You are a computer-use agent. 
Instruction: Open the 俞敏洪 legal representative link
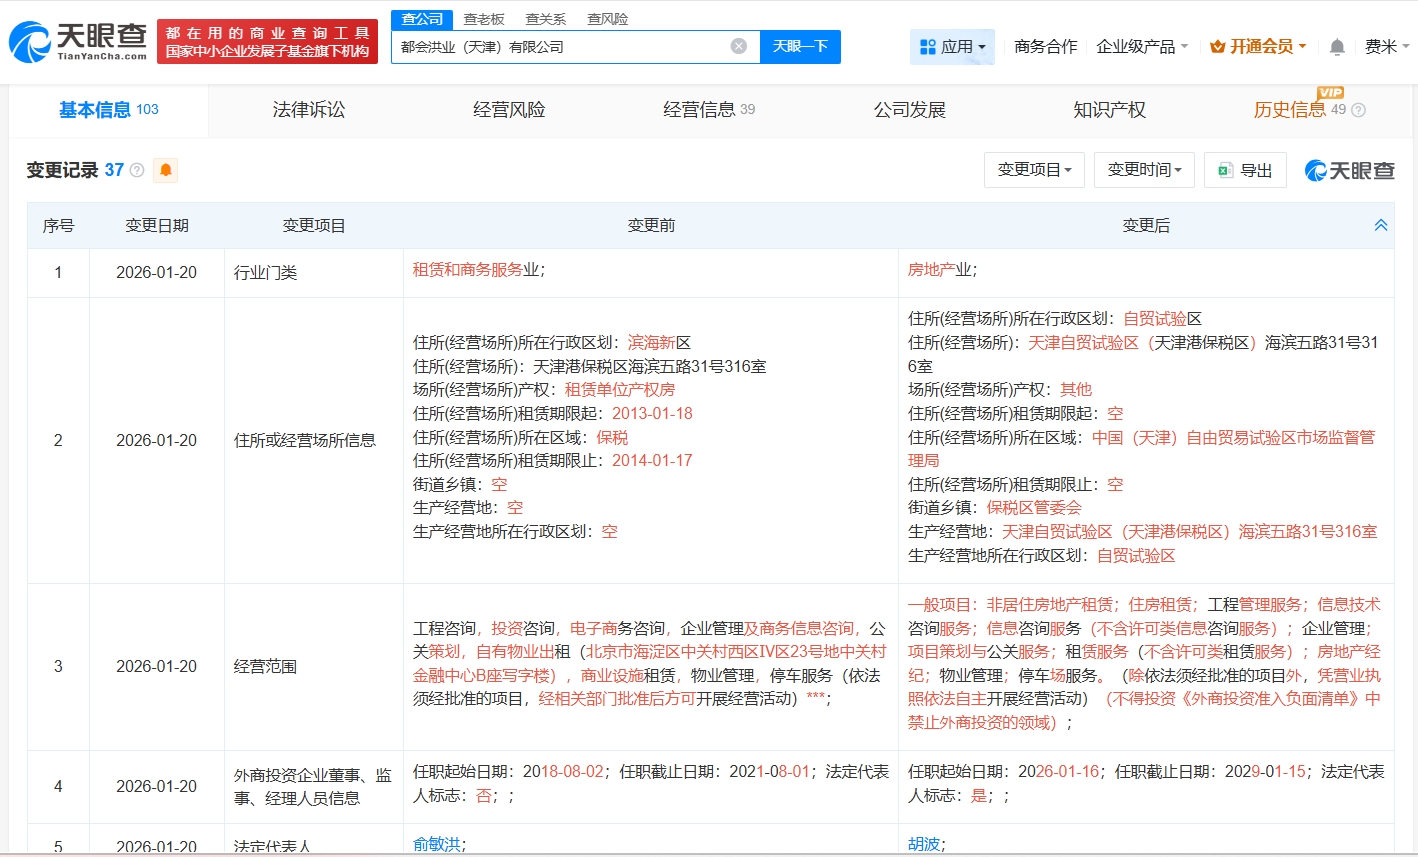[437, 844]
